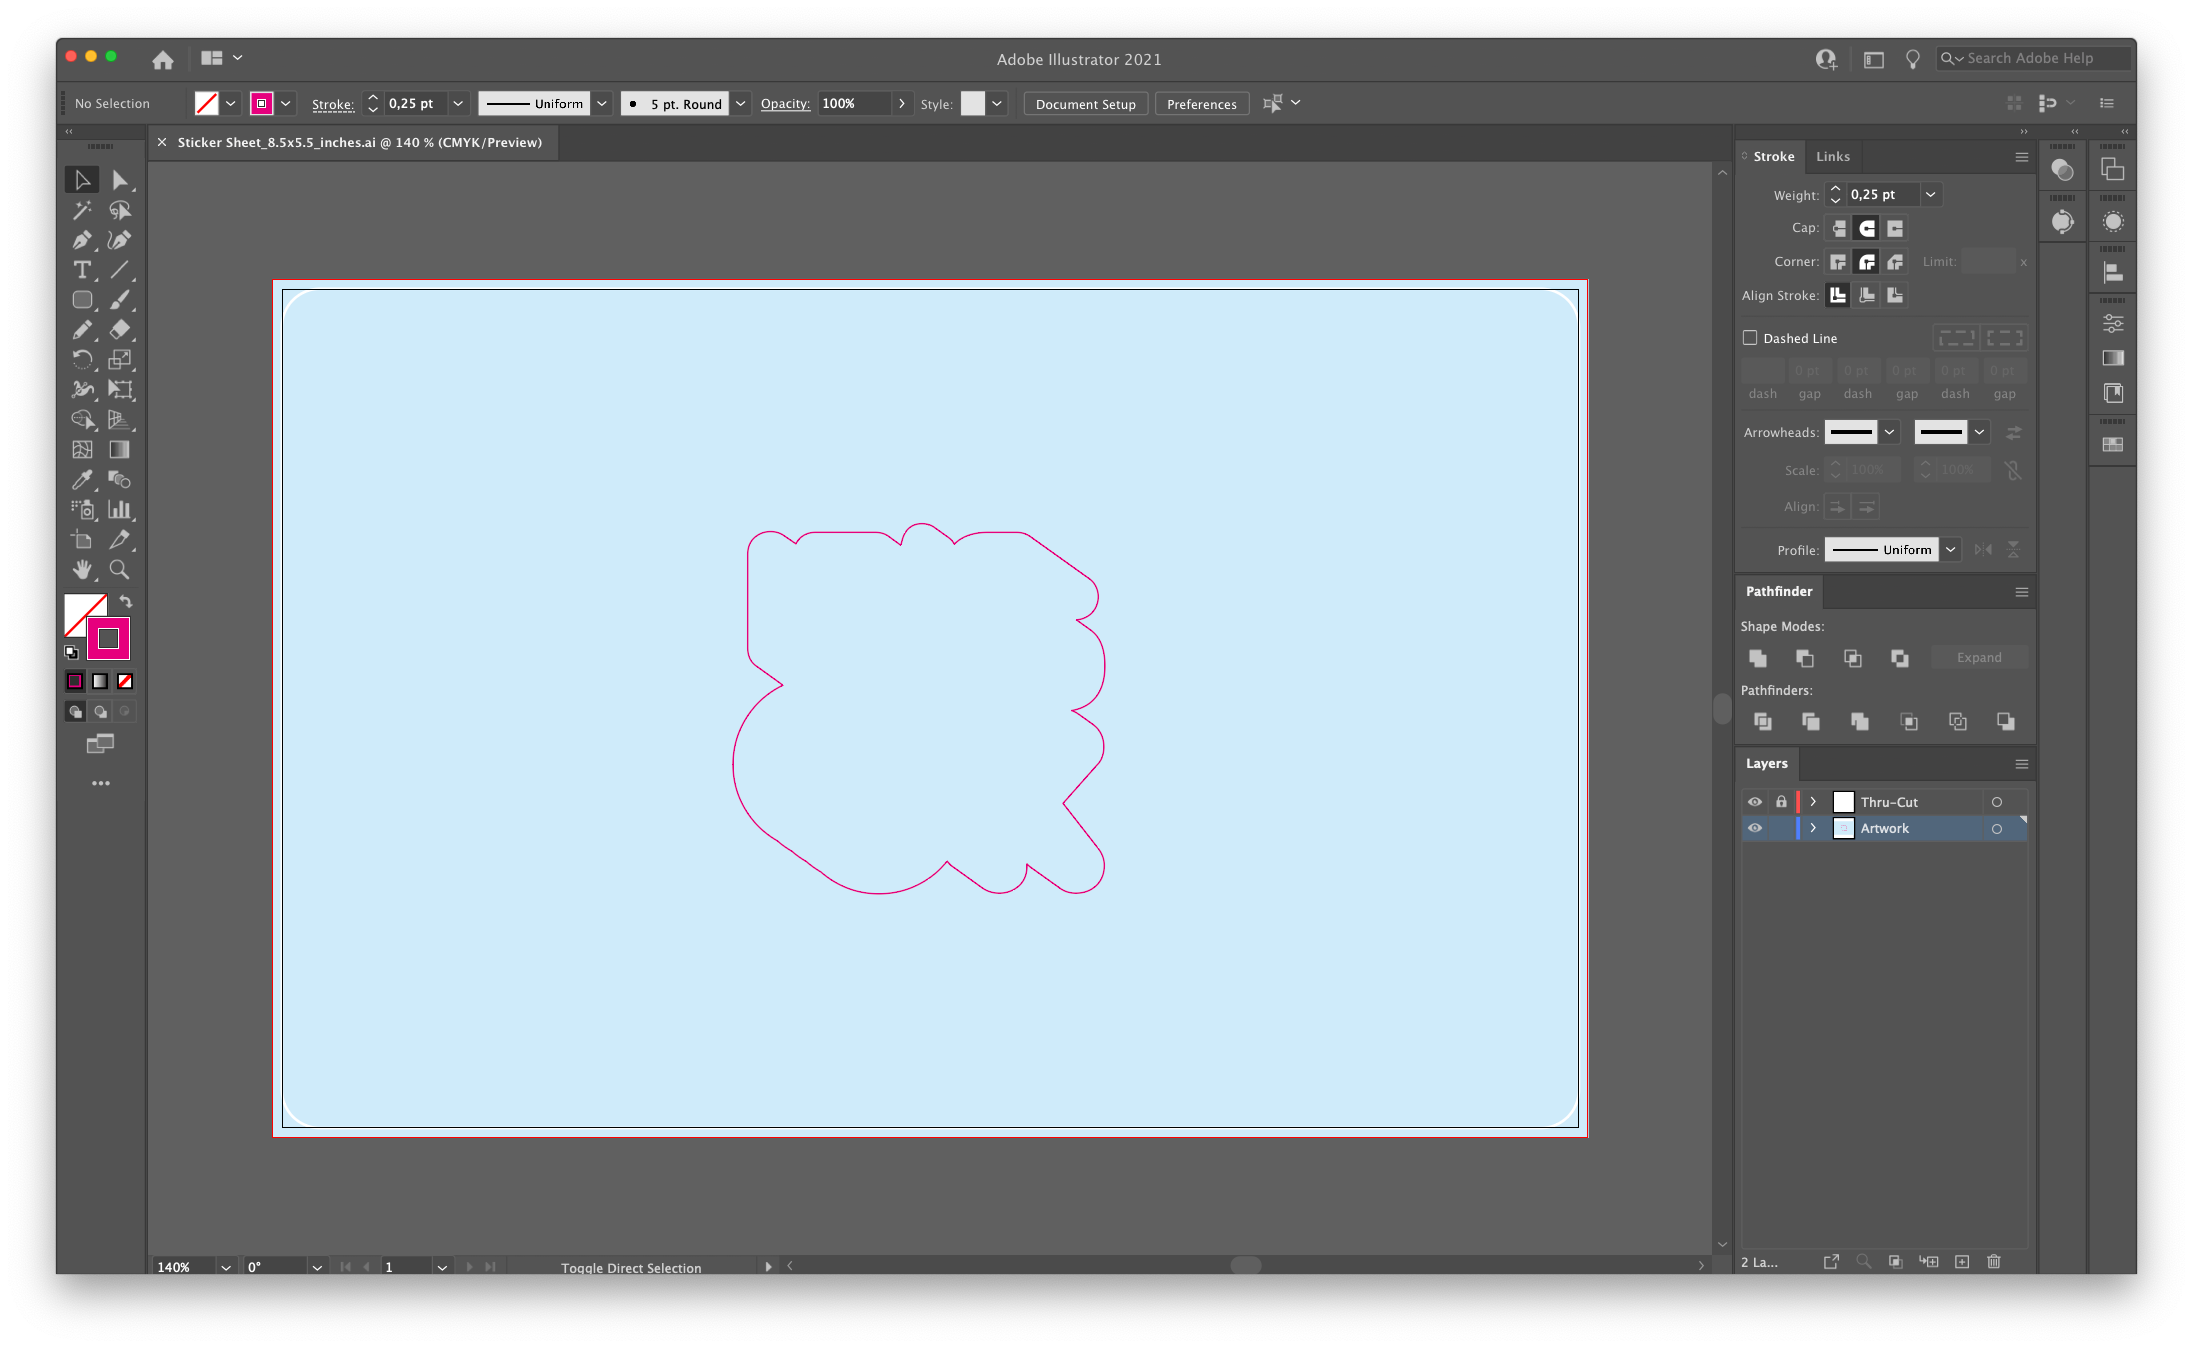The width and height of the screenshot is (2193, 1348).
Task: Click the Home icon
Action: point(163,60)
